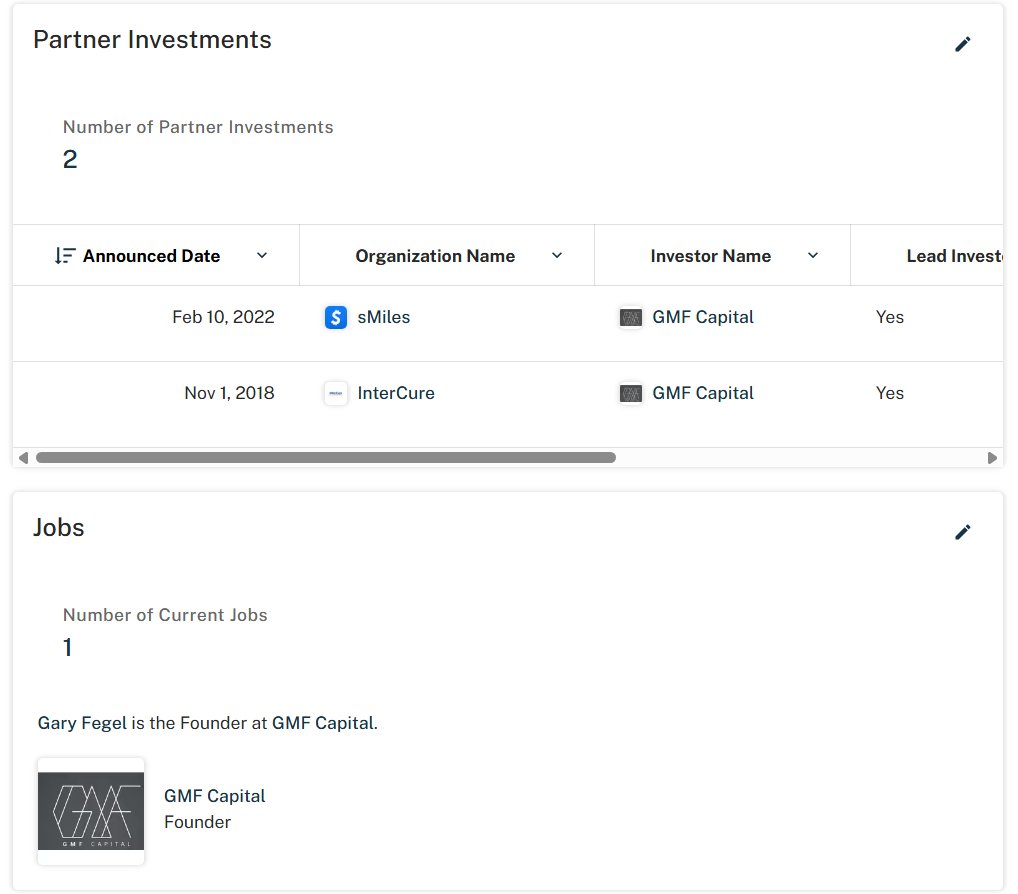
Task: Edit the Partner Investments section
Action: tap(962, 44)
